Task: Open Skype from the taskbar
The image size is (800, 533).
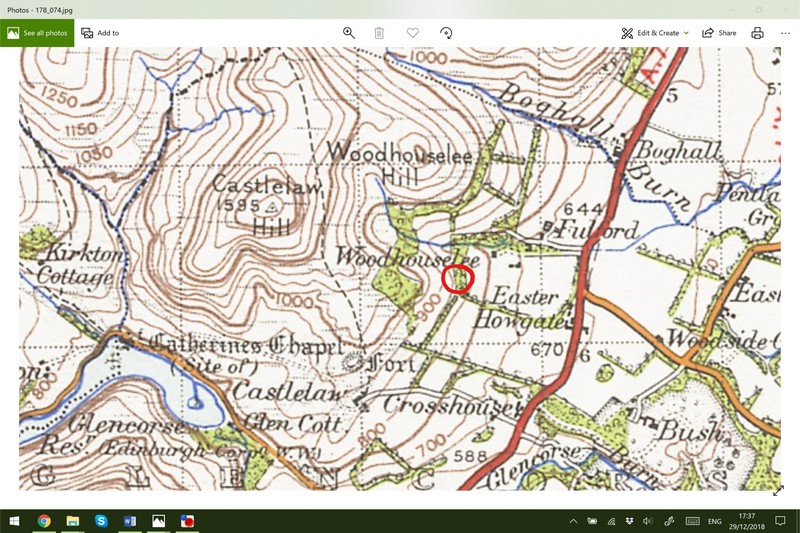Action: [101, 521]
